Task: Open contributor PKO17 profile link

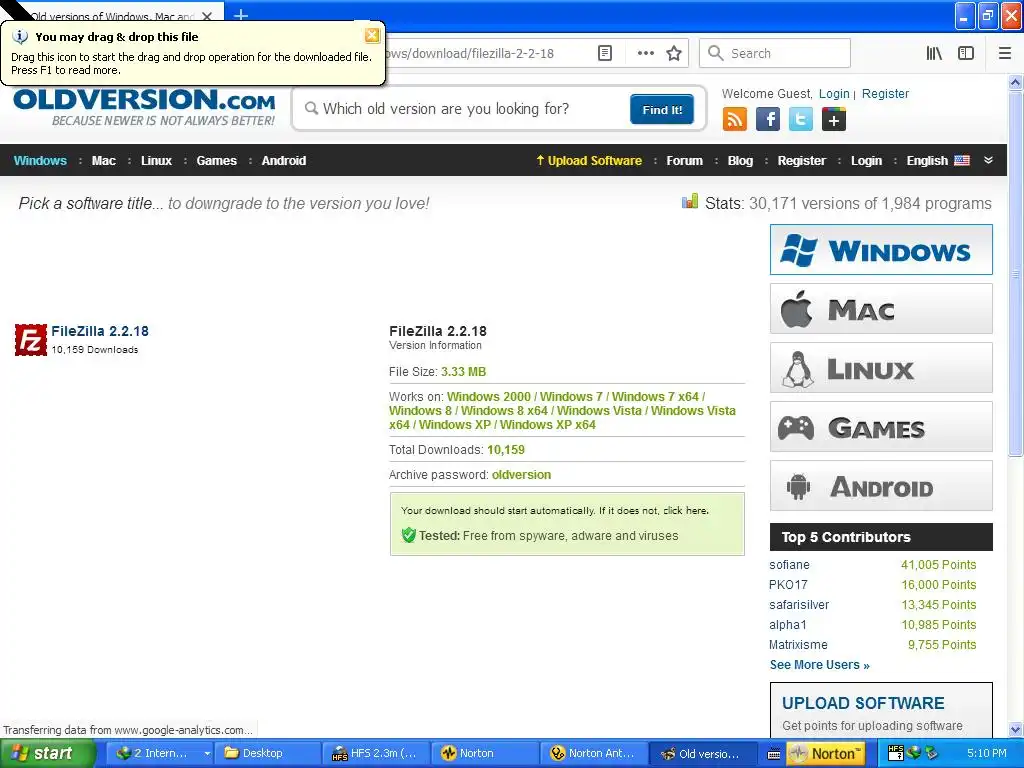Action: pyautogui.click(x=788, y=584)
